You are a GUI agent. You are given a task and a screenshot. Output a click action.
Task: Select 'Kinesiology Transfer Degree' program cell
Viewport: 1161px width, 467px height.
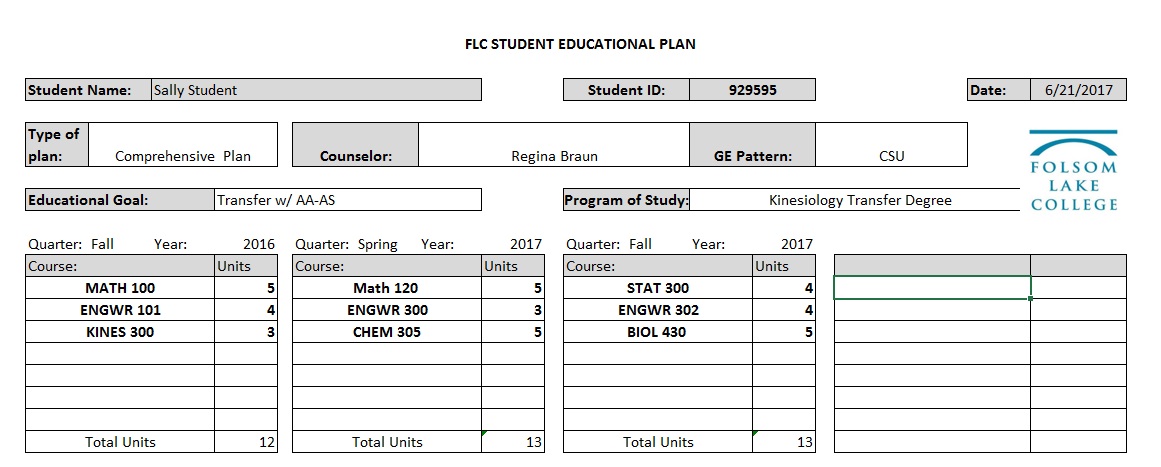coord(854,200)
